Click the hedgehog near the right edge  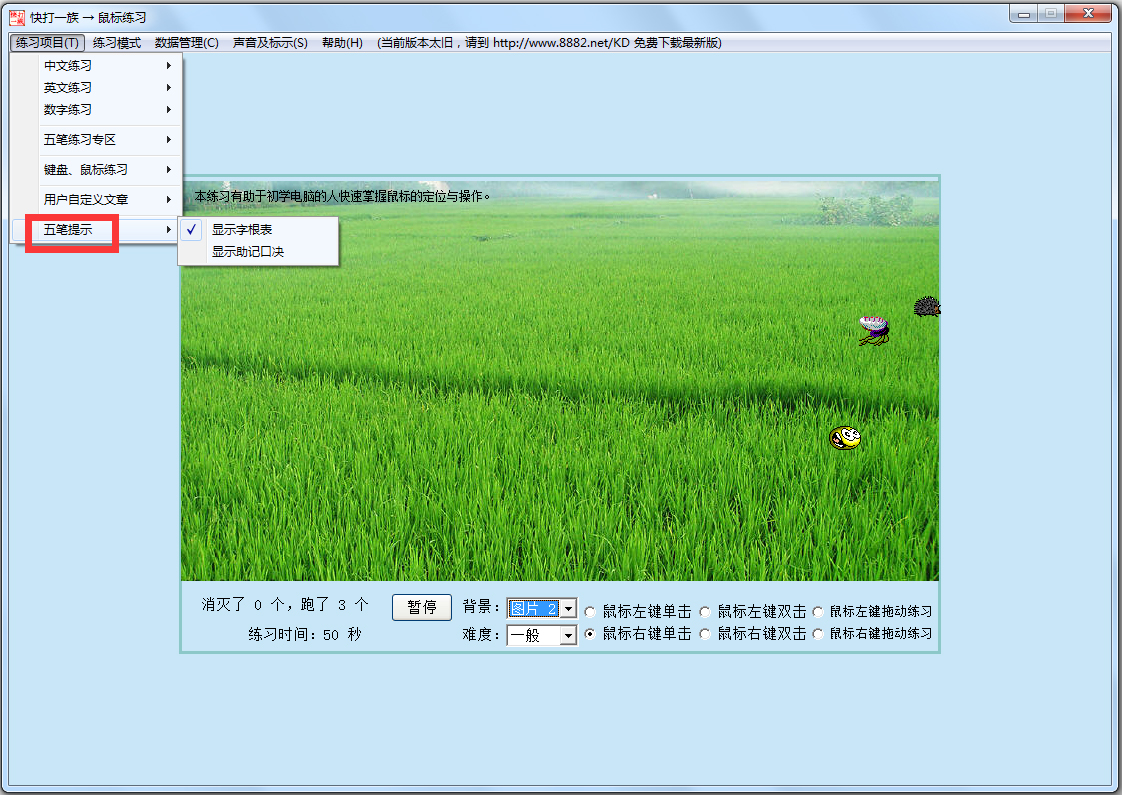(x=926, y=307)
